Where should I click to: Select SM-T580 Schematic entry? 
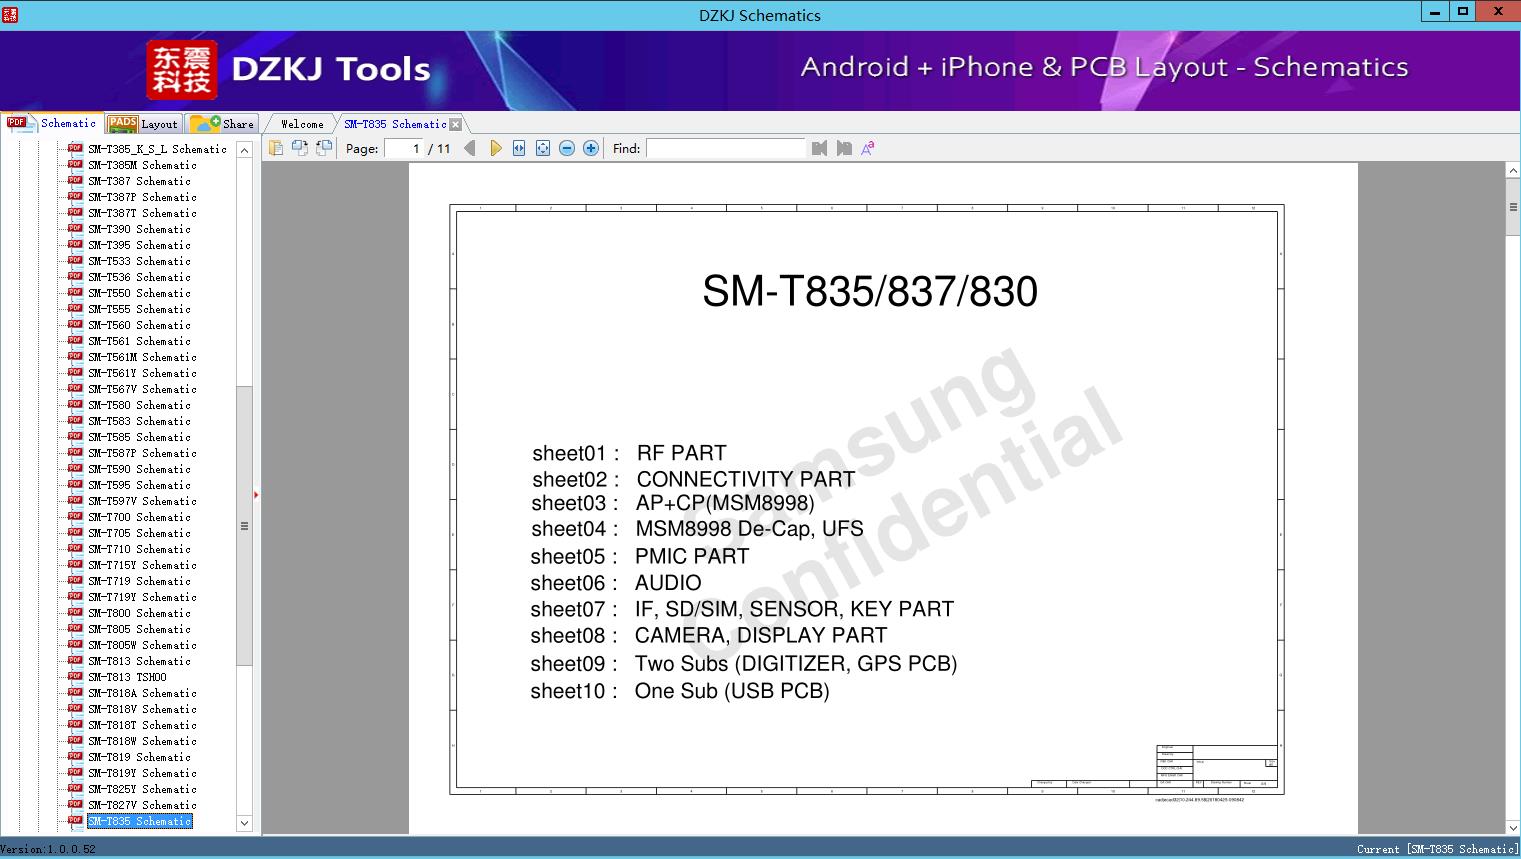tap(139, 405)
